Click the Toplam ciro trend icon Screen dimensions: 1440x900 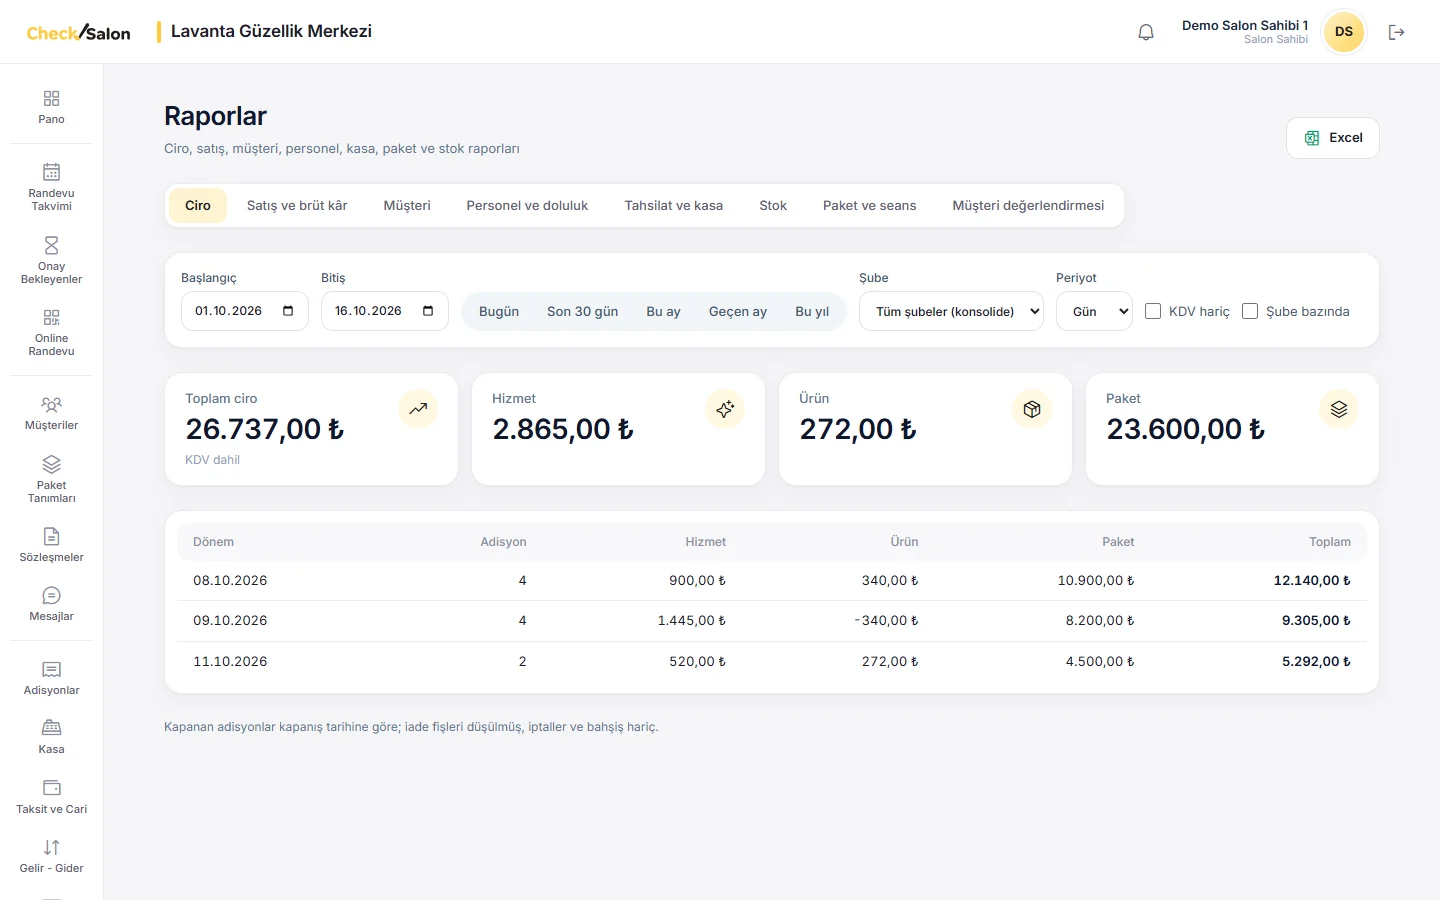tap(418, 409)
